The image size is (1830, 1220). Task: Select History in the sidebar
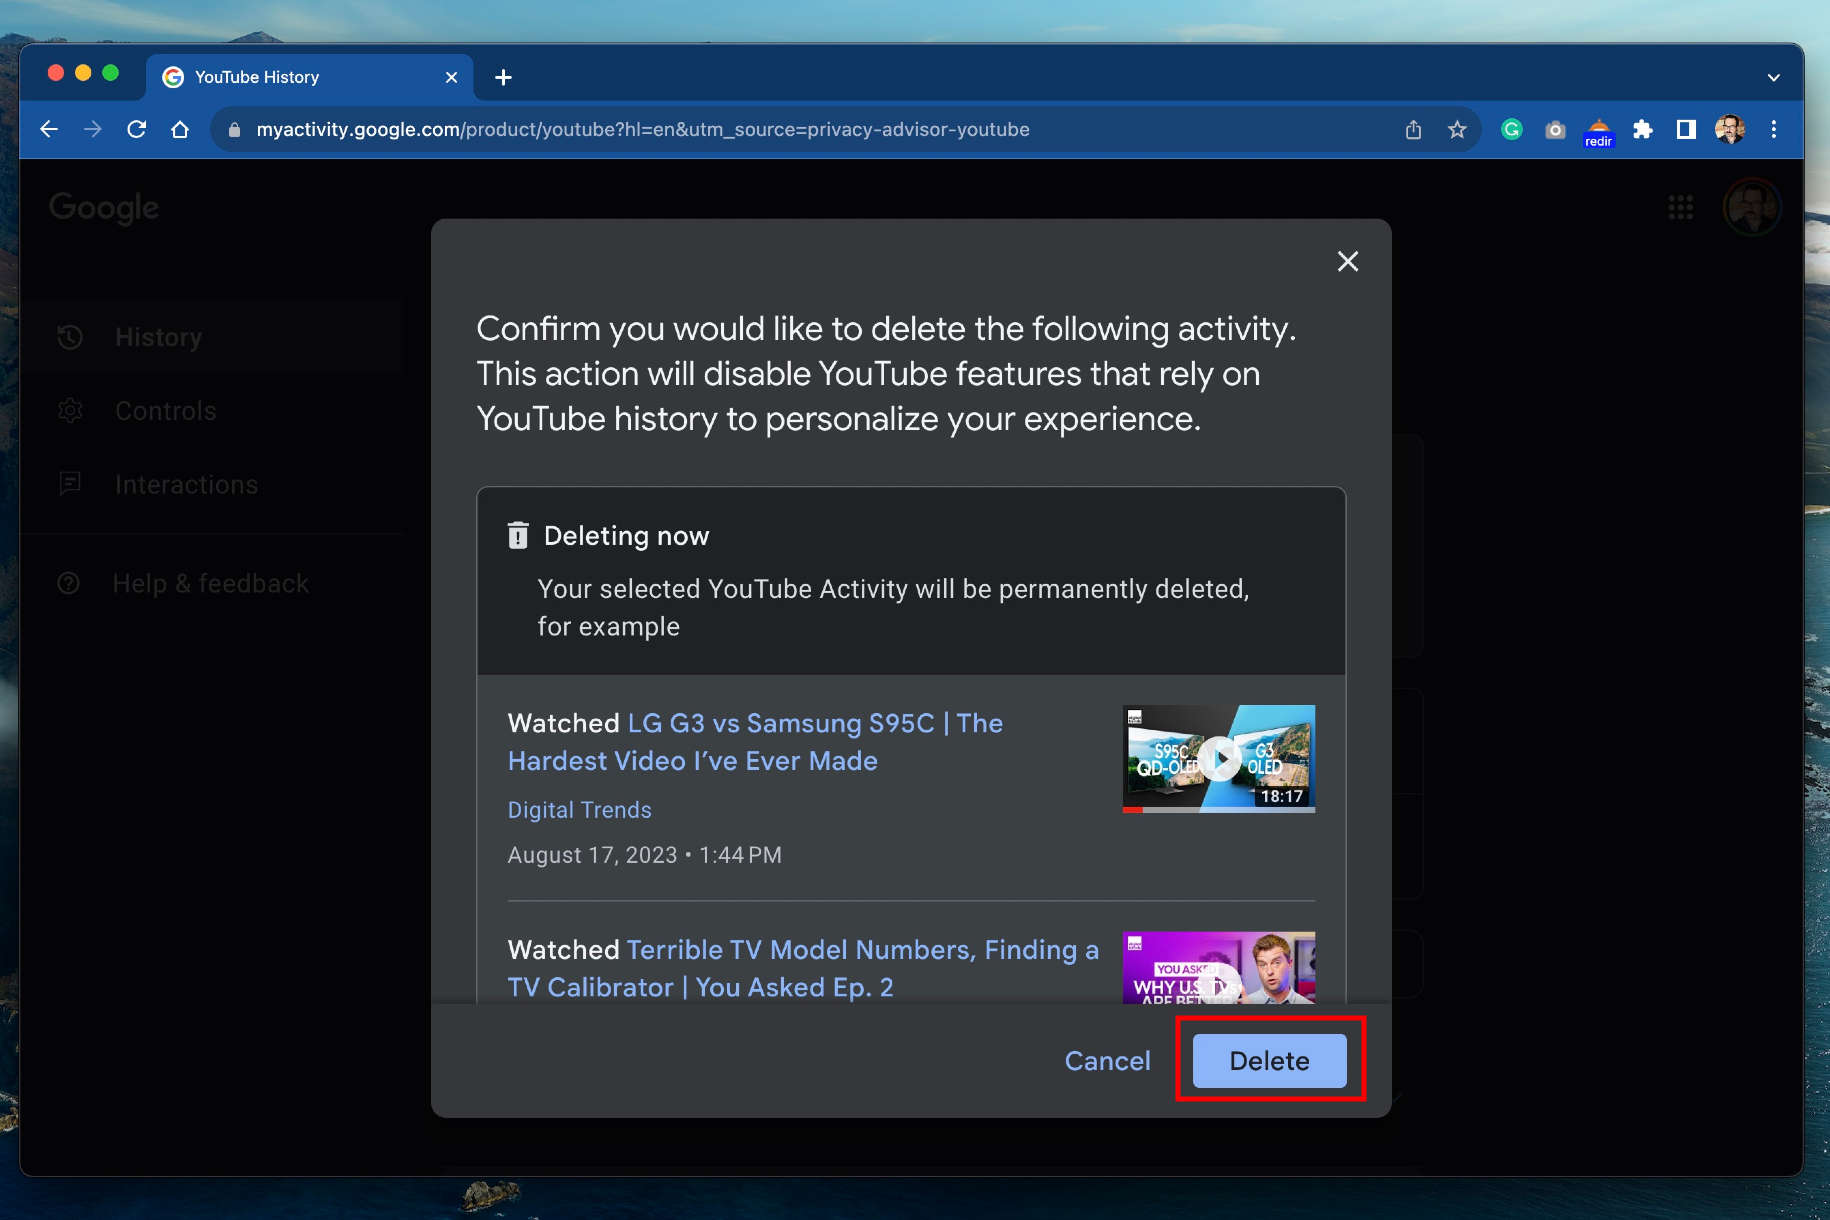point(212,337)
